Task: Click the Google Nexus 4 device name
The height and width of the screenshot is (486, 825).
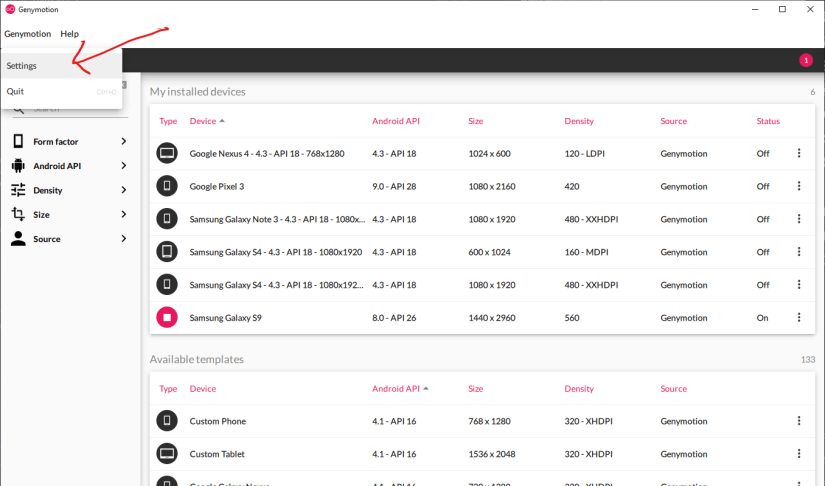Action: click(x=267, y=154)
